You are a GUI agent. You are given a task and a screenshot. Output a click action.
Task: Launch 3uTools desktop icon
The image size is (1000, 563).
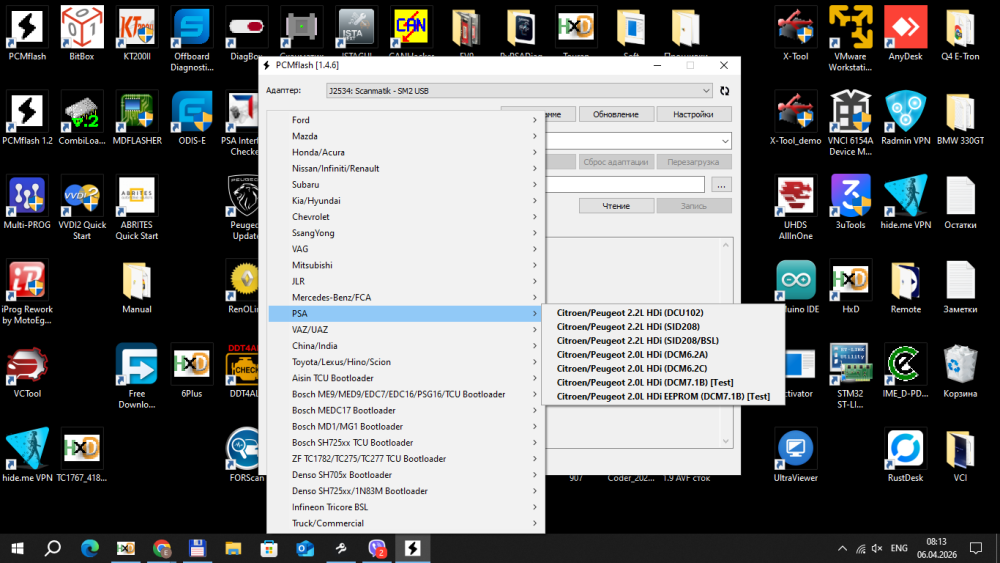(x=850, y=202)
